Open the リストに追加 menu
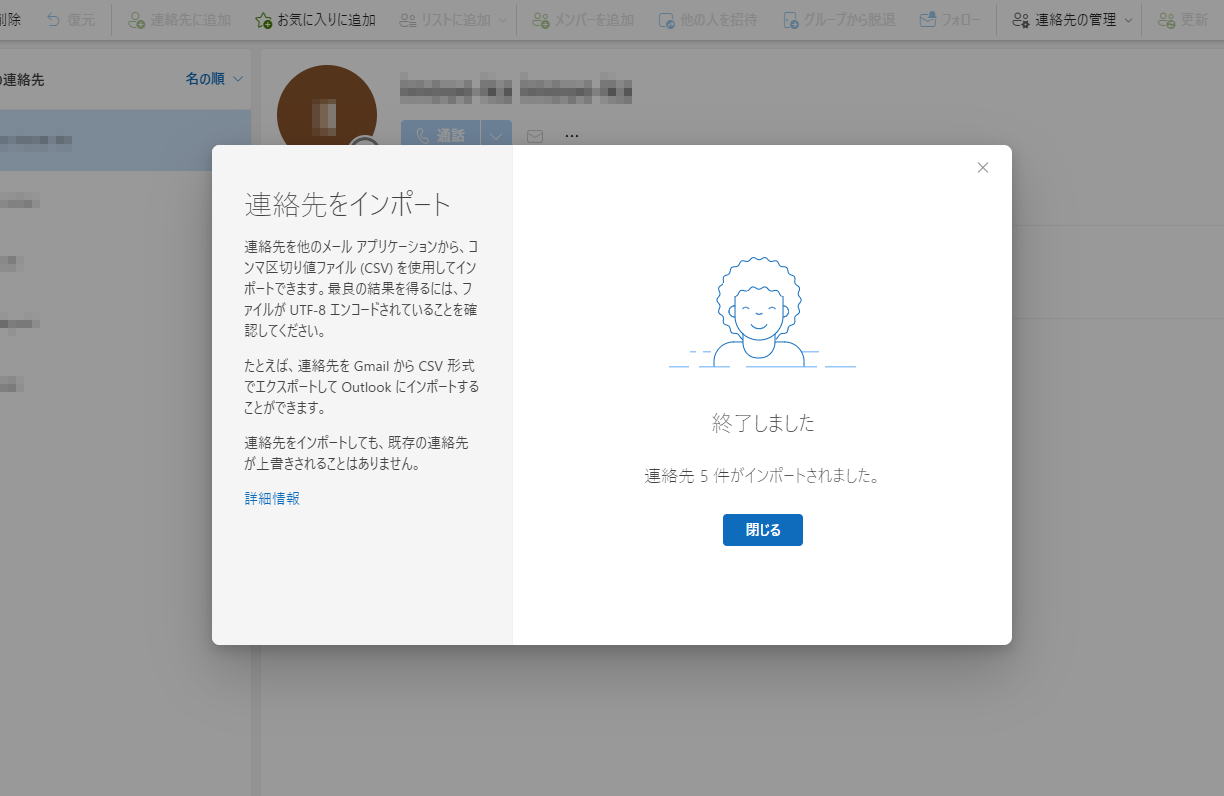This screenshot has width=1224, height=796. (x=451, y=18)
